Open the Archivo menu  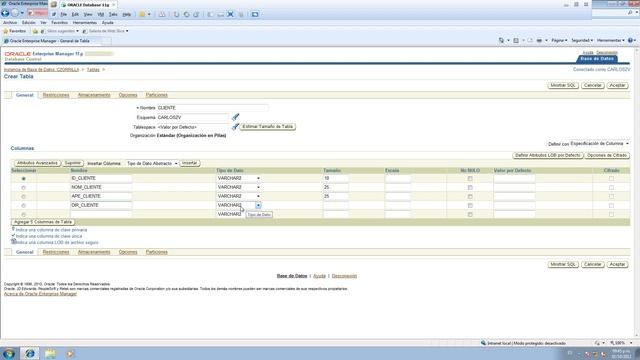(10, 23)
